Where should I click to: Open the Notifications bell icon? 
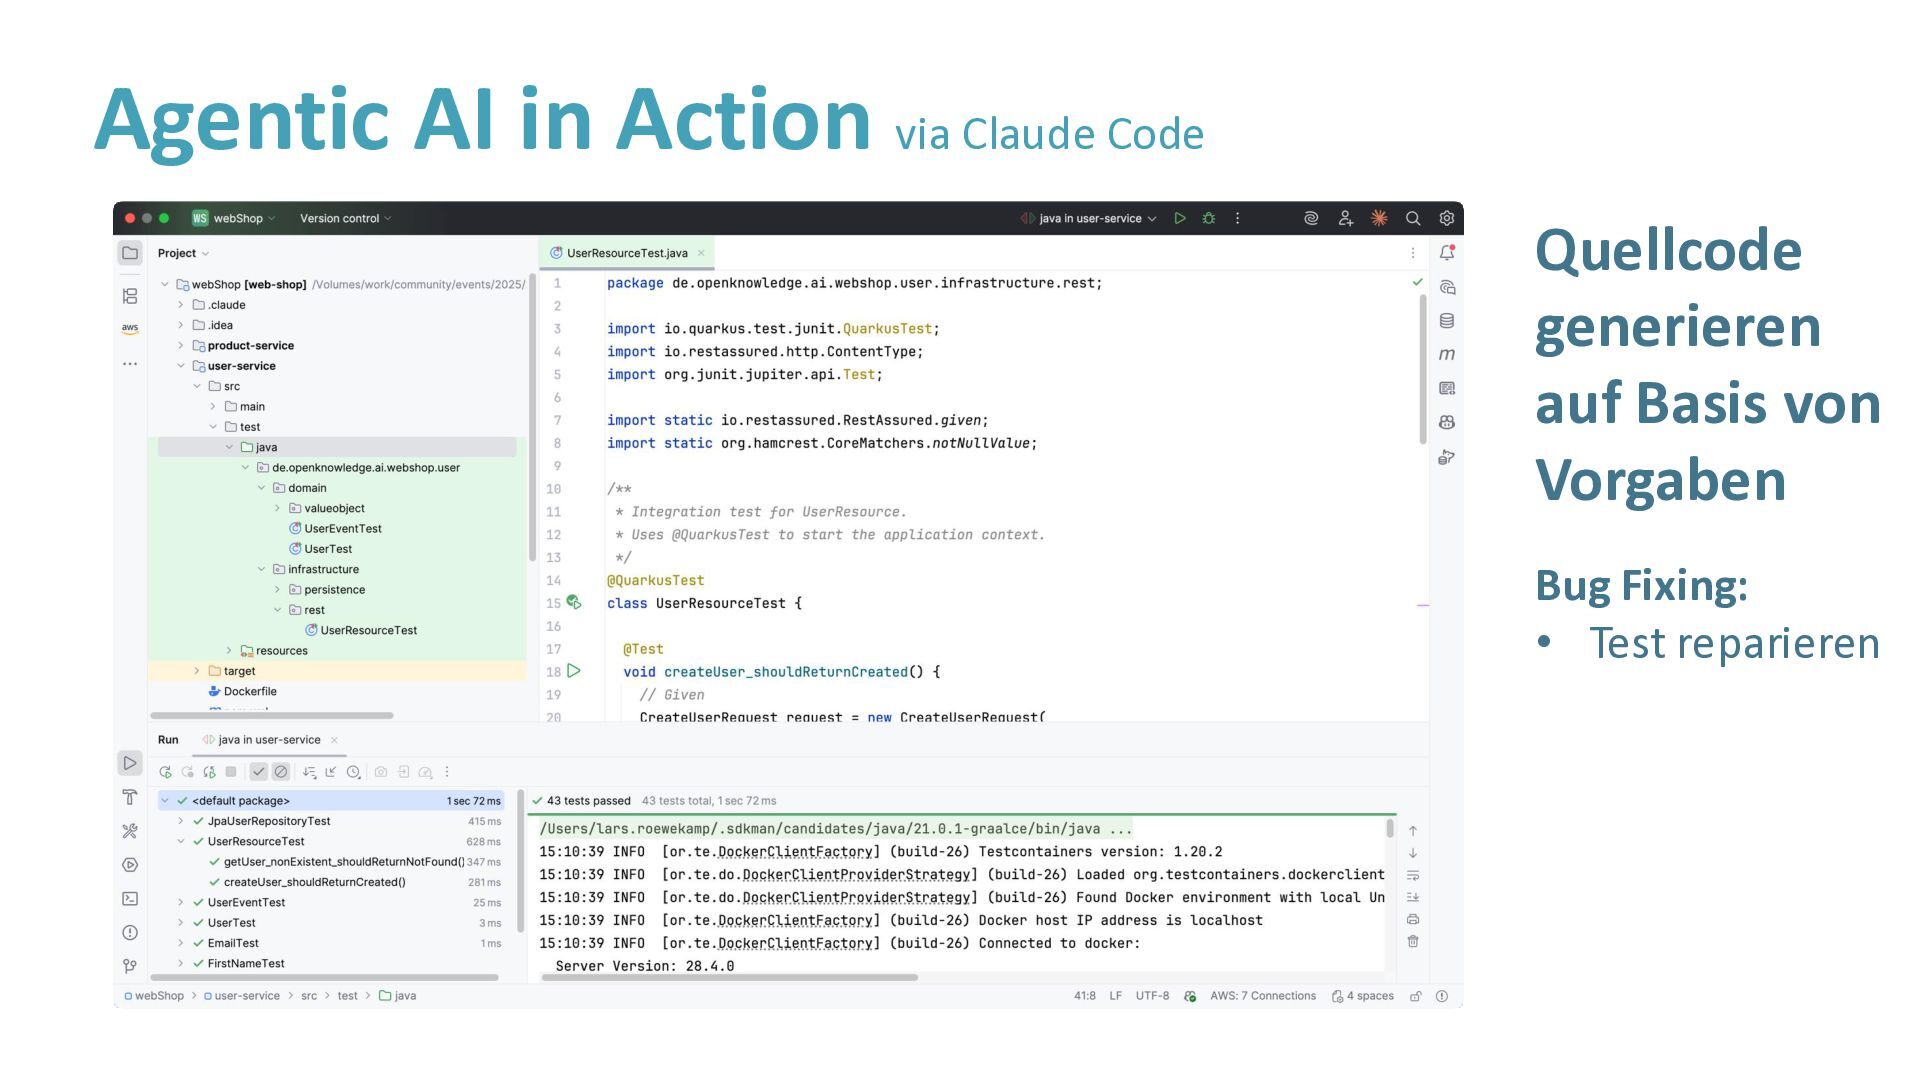point(1446,253)
